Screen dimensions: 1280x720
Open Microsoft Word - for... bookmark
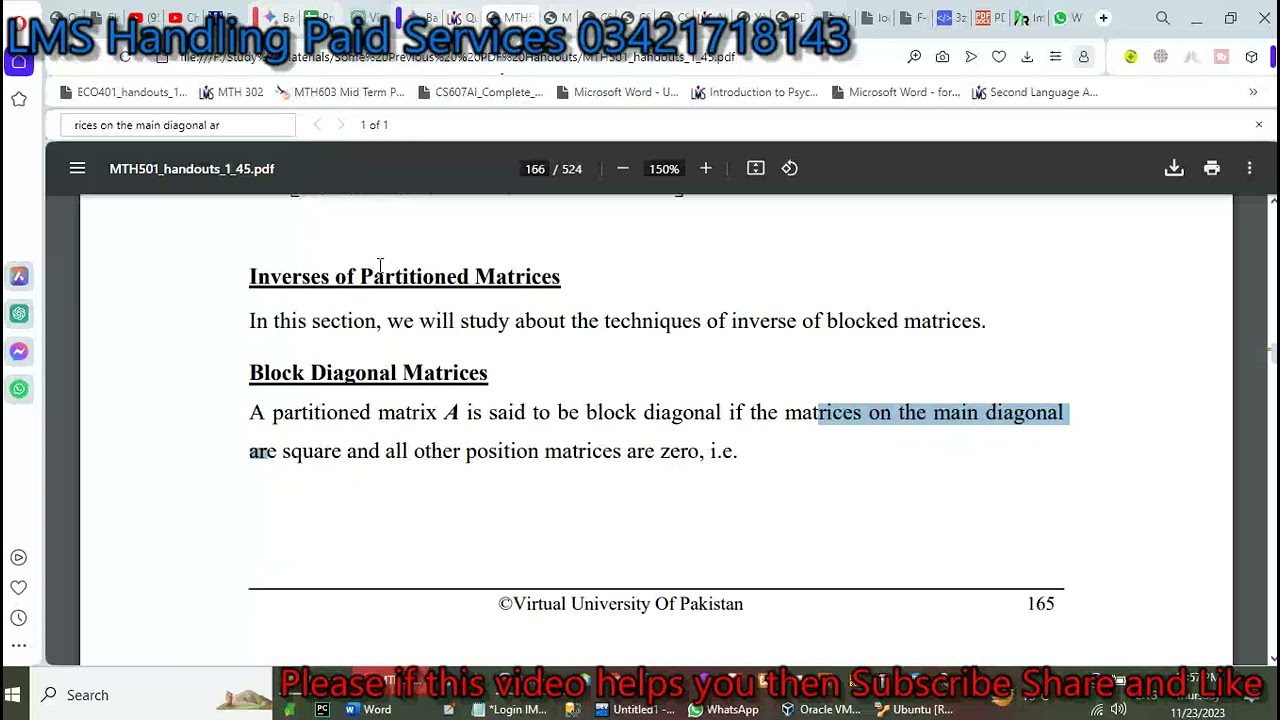coord(895,92)
